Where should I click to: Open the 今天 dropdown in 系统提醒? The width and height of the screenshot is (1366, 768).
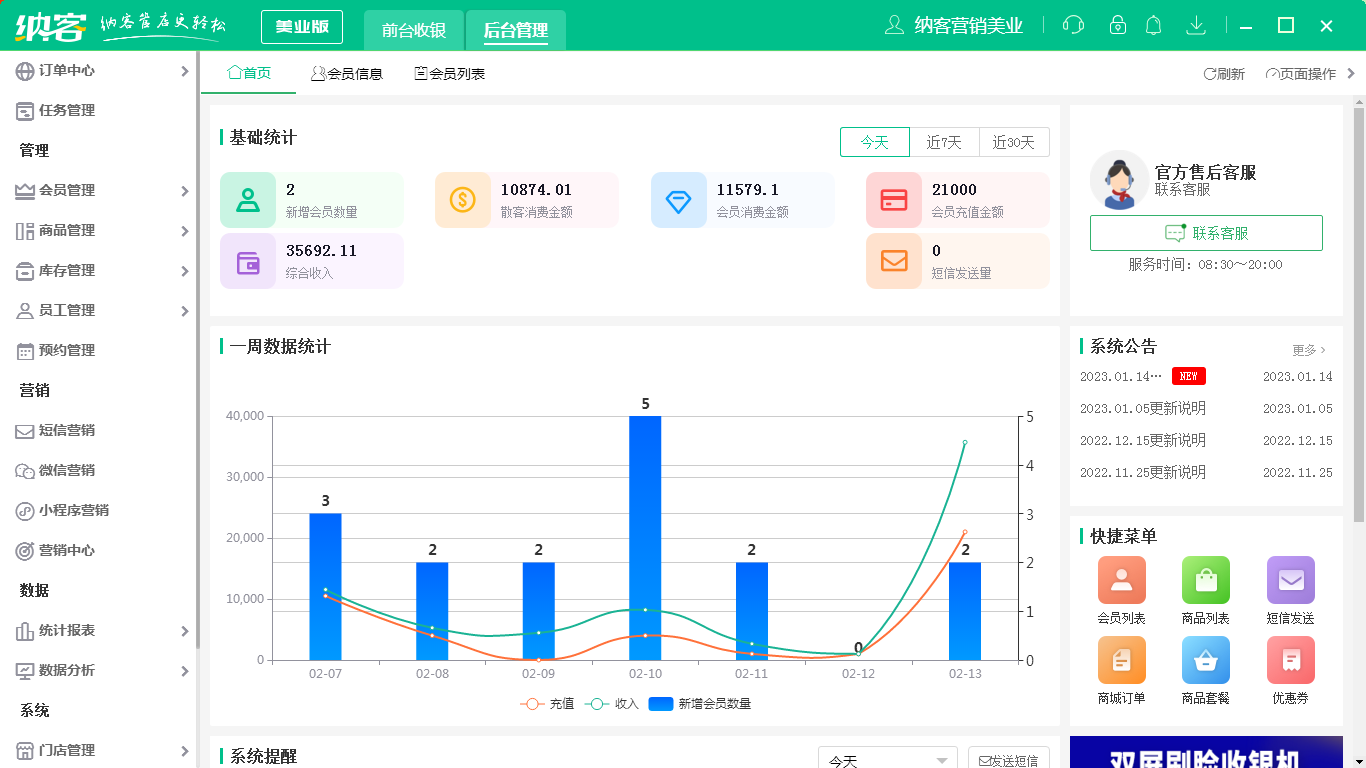click(888, 759)
